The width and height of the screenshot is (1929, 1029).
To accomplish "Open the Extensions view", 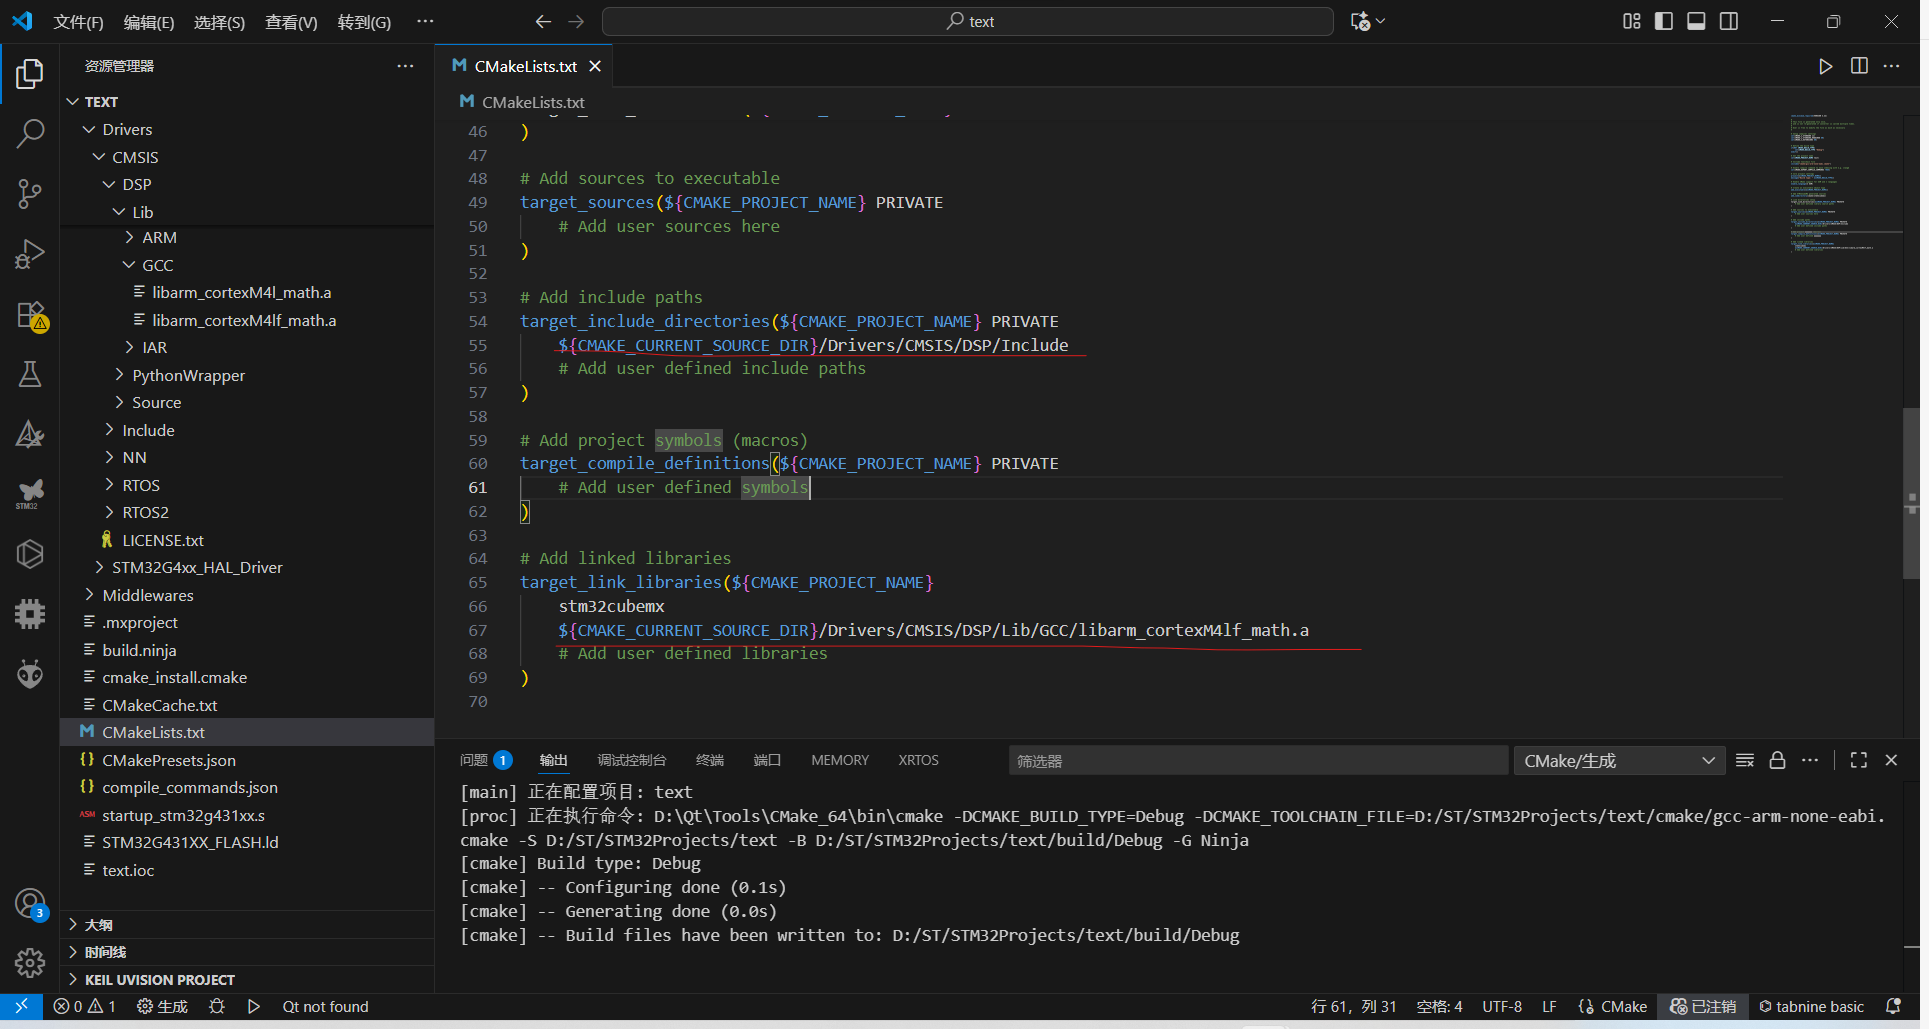I will [x=30, y=315].
